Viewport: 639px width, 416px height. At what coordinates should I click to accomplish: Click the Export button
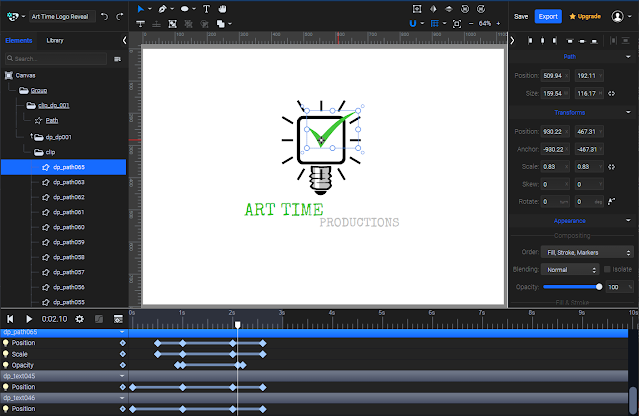548,16
